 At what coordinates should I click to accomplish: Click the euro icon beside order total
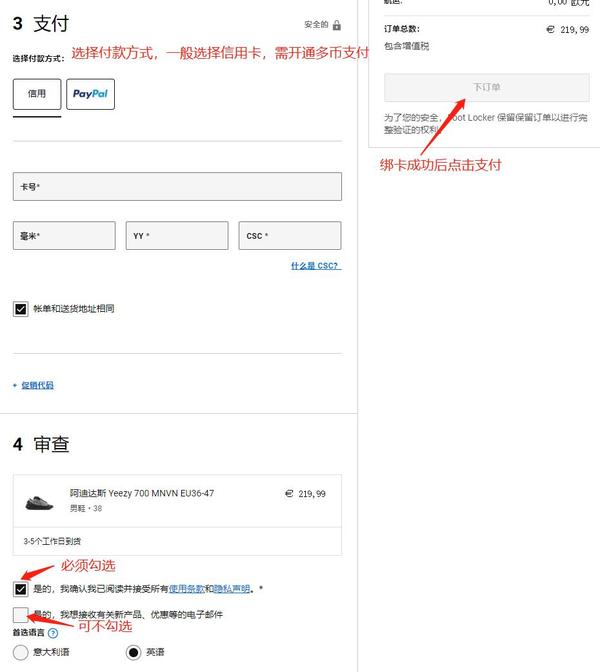pos(551,30)
